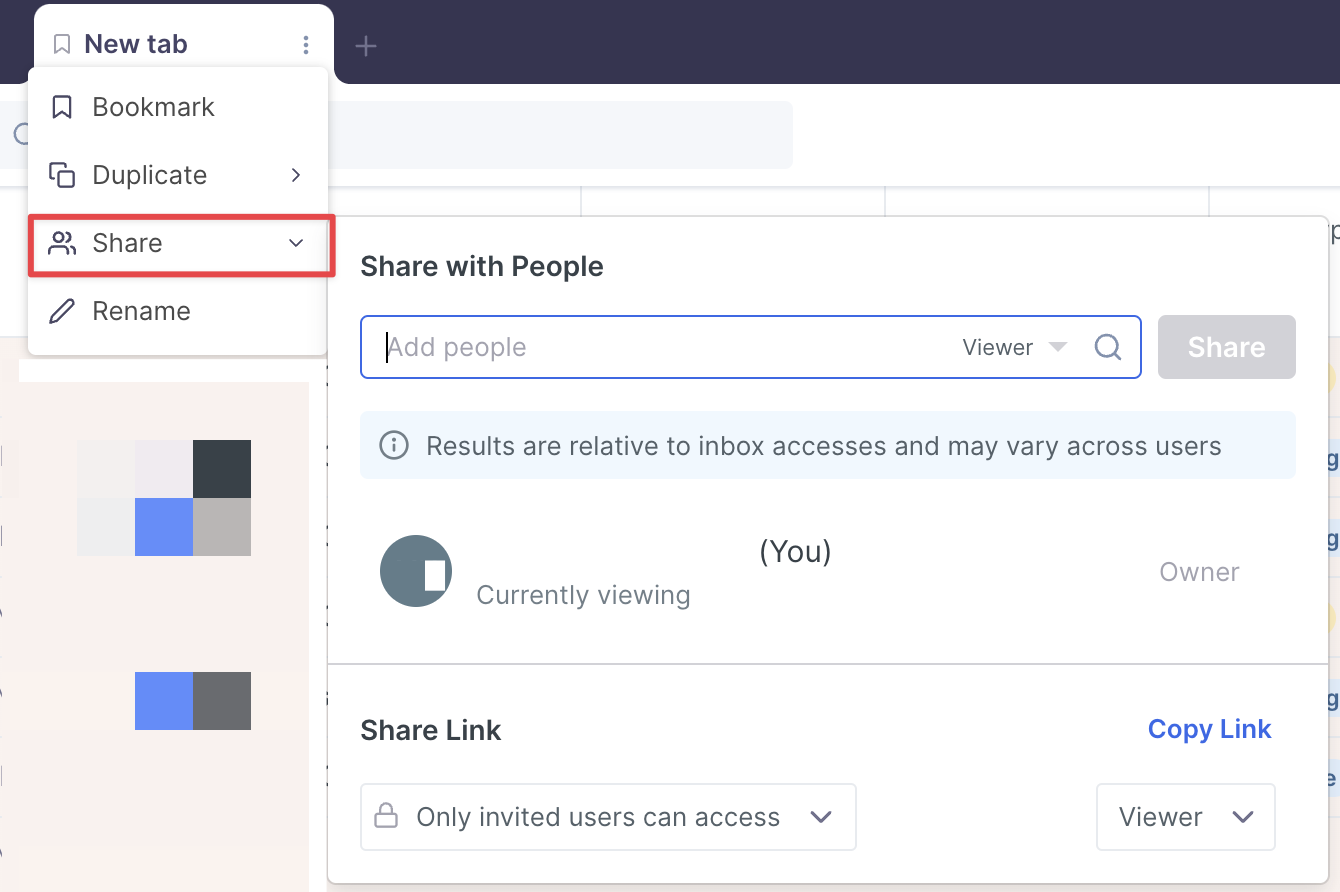Add a new tab with the plus icon
Viewport: 1340px width, 892px height.
point(366,46)
